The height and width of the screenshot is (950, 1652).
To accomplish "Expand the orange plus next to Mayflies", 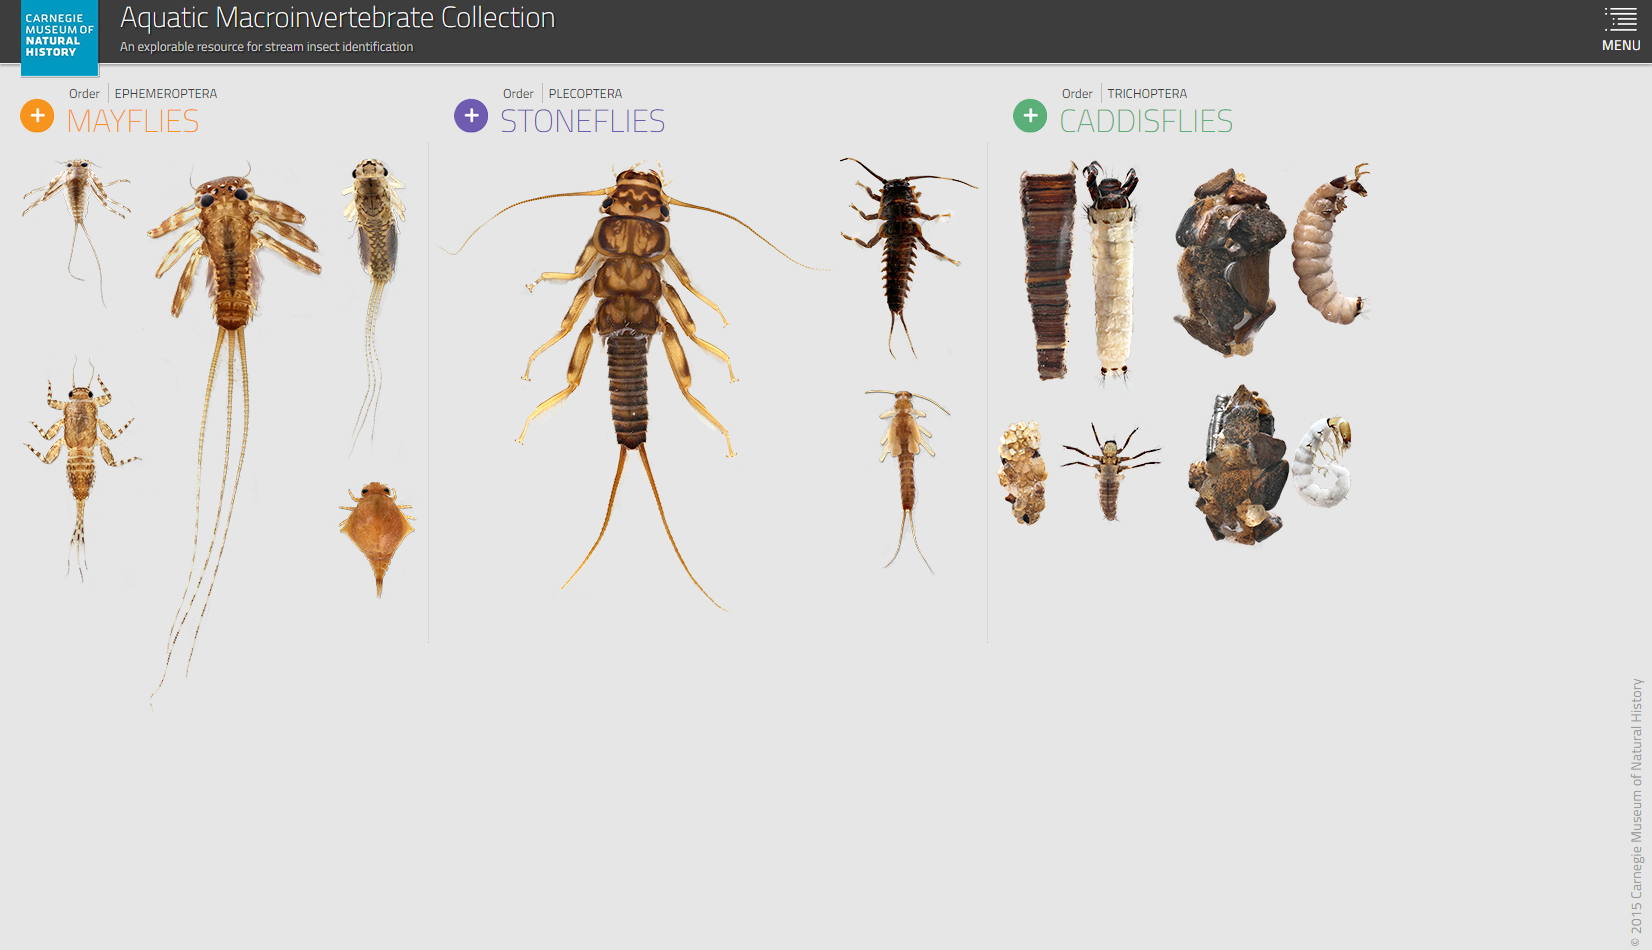I will coord(37,116).
